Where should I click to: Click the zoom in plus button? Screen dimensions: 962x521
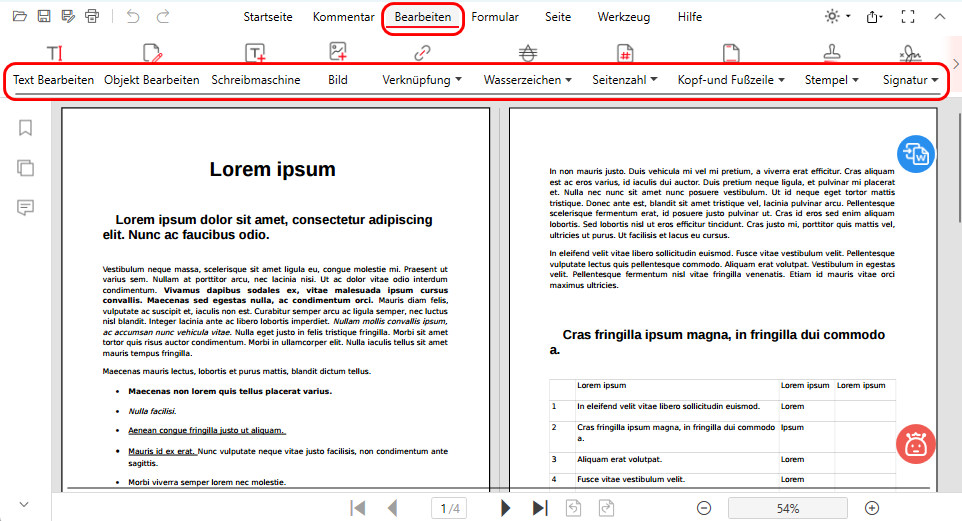[x=872, y=508]
